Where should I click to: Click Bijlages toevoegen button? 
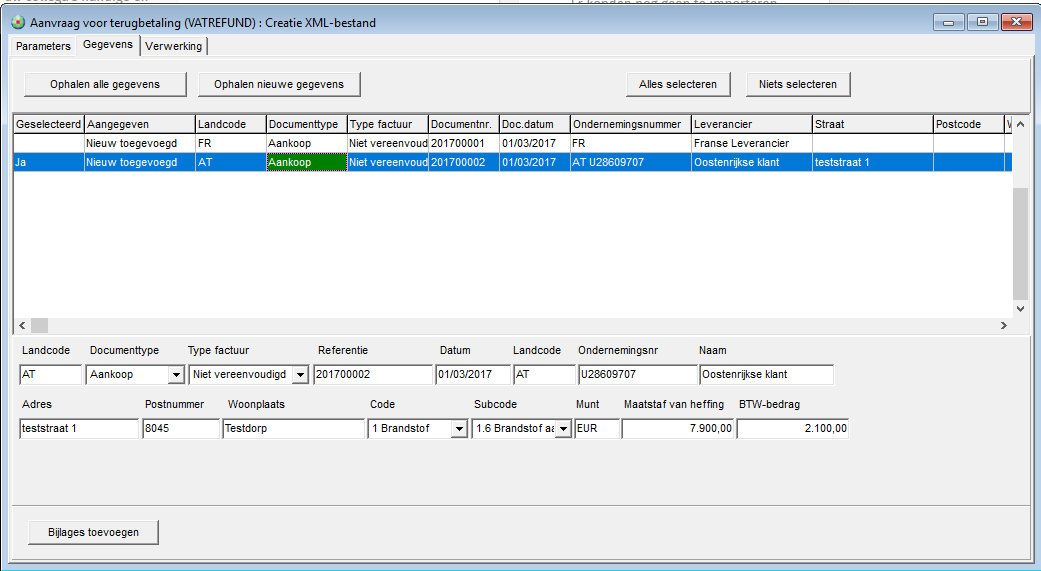pos(94,532)
